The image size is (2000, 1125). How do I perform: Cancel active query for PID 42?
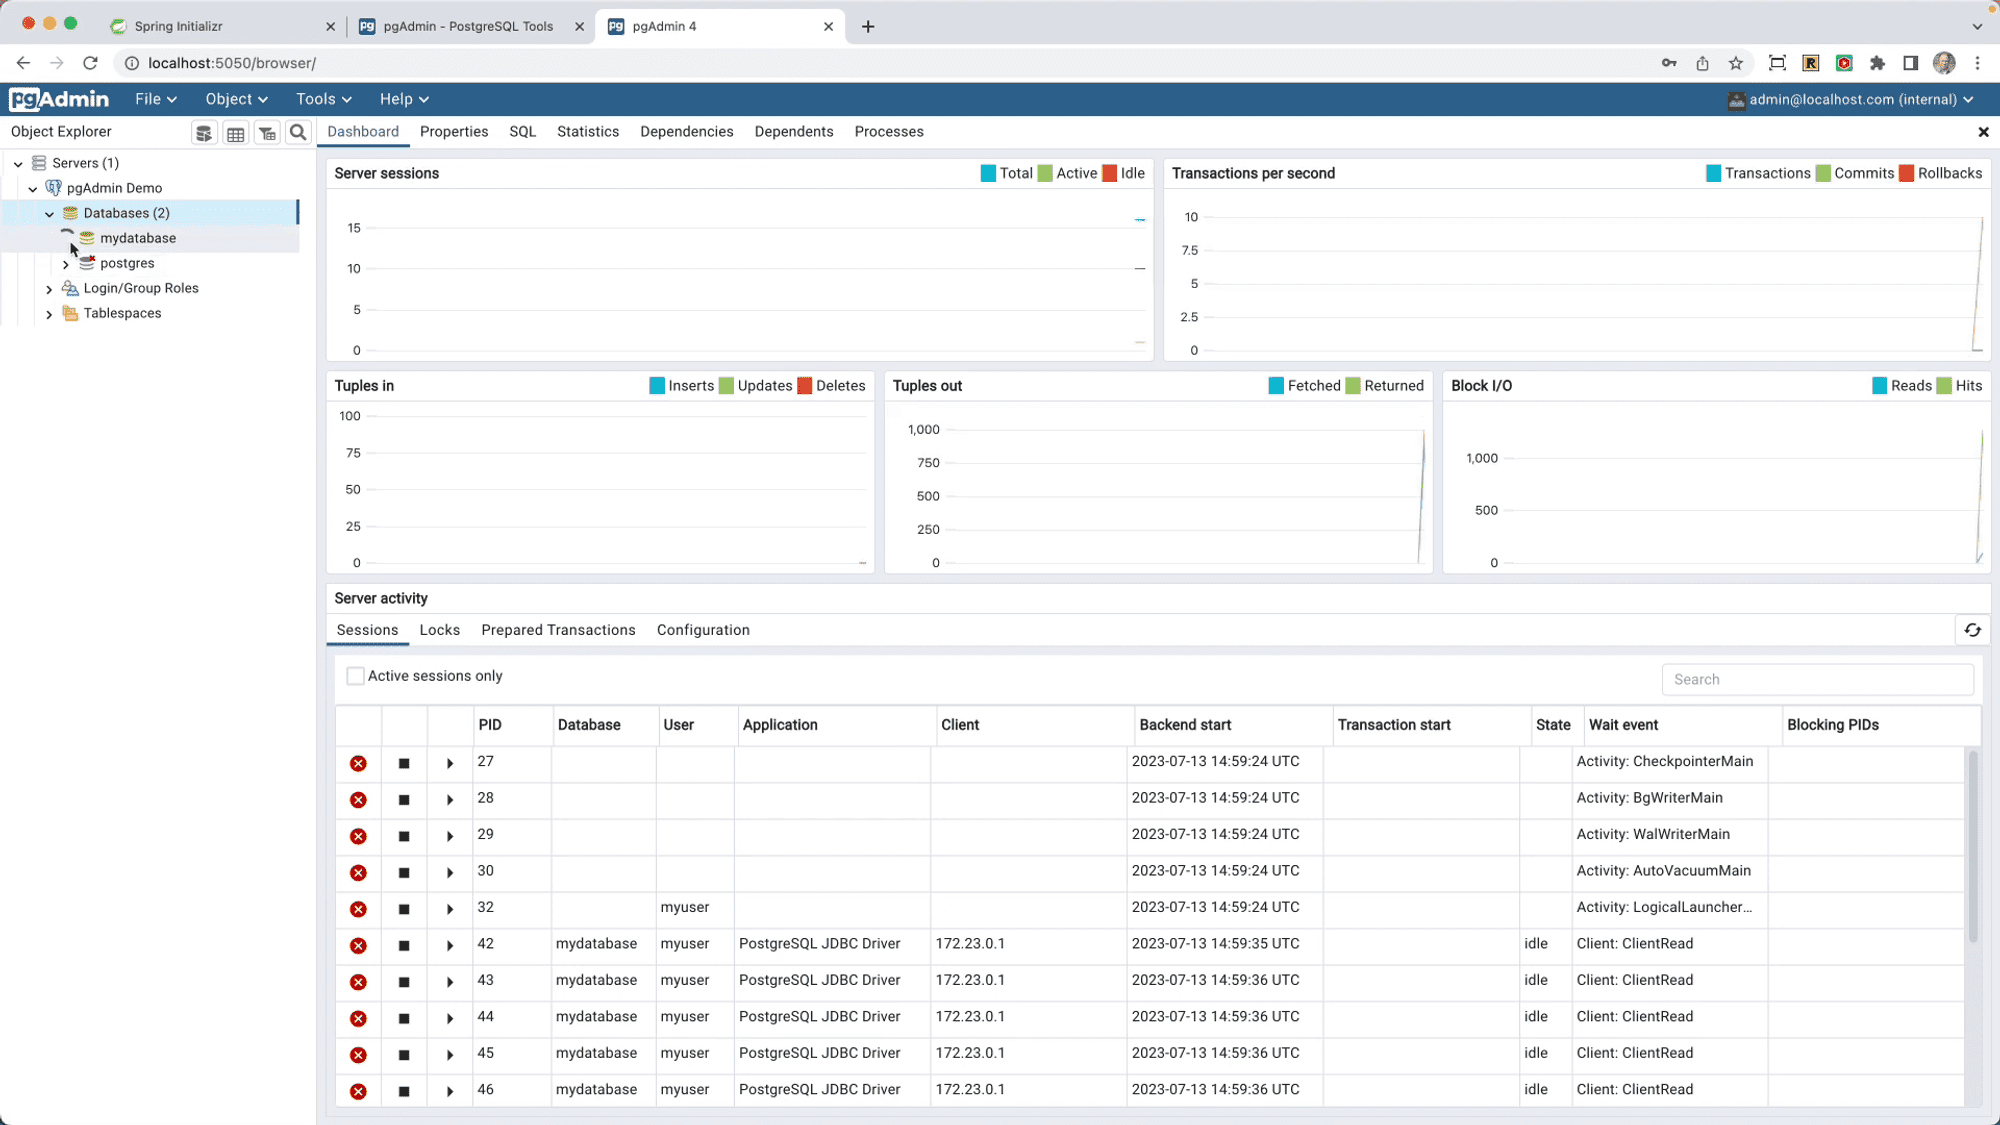[x=404, y=946]
